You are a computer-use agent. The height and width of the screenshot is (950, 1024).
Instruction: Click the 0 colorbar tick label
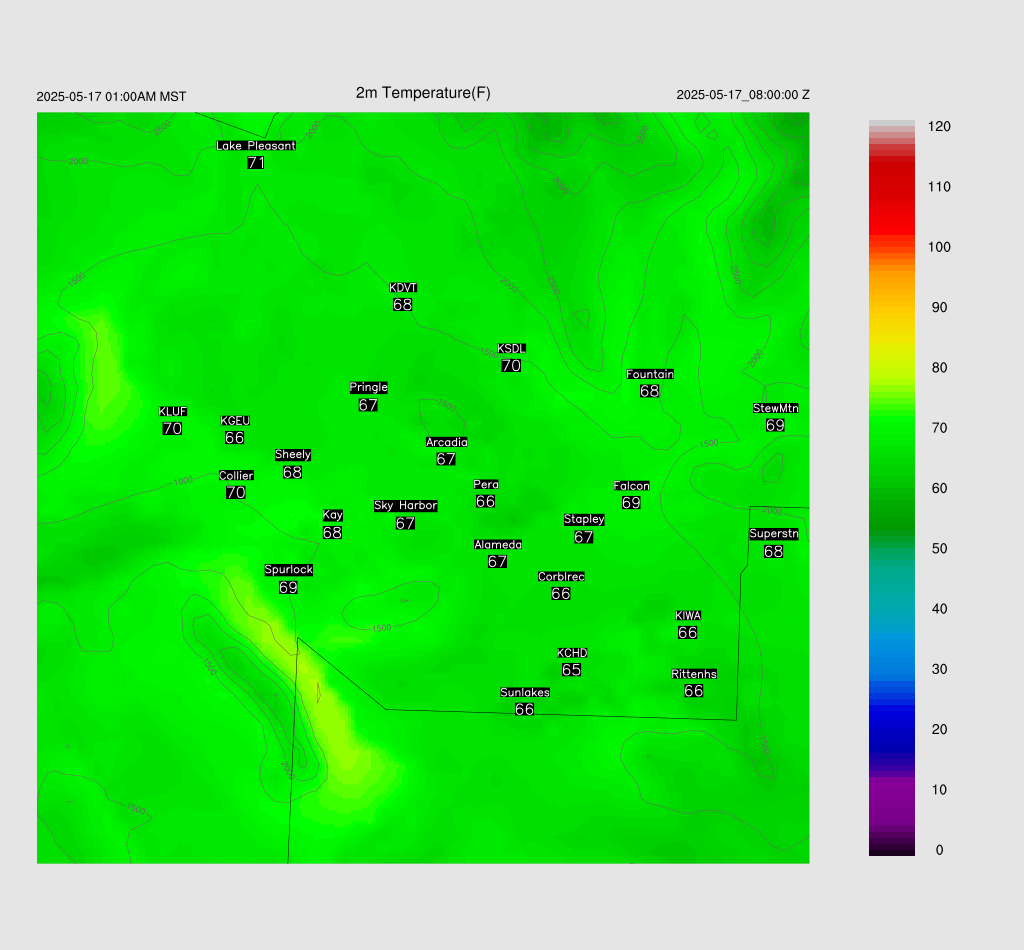coord(939,850)
